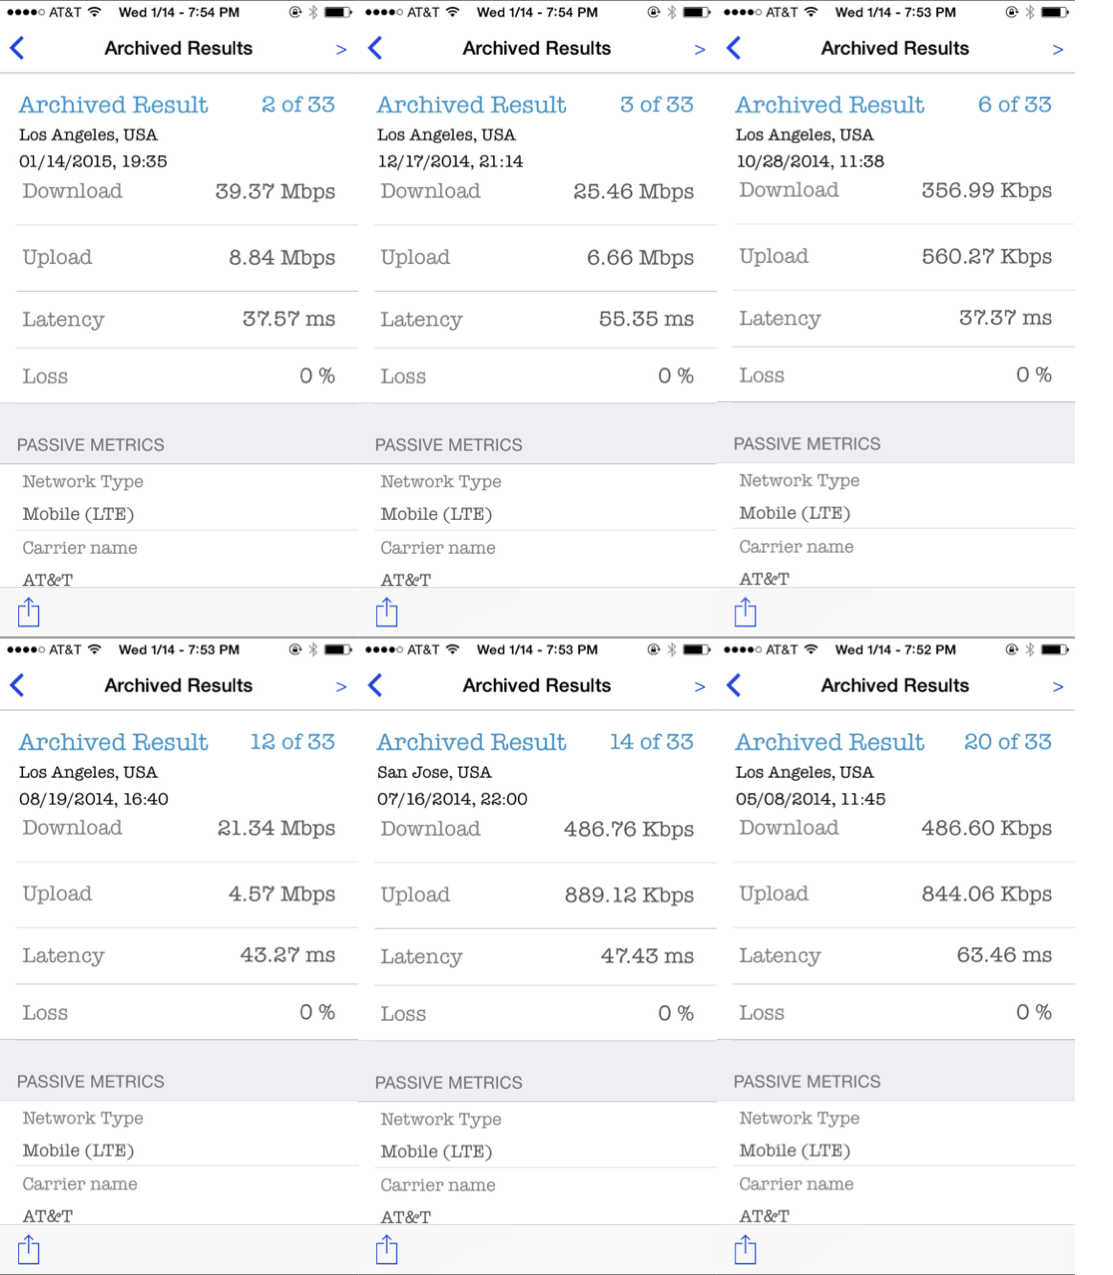1113x1275 pixels.
Task: Select Network Type Mobile (LTE) in 12 of 33
Action: tap(187, 1134)
